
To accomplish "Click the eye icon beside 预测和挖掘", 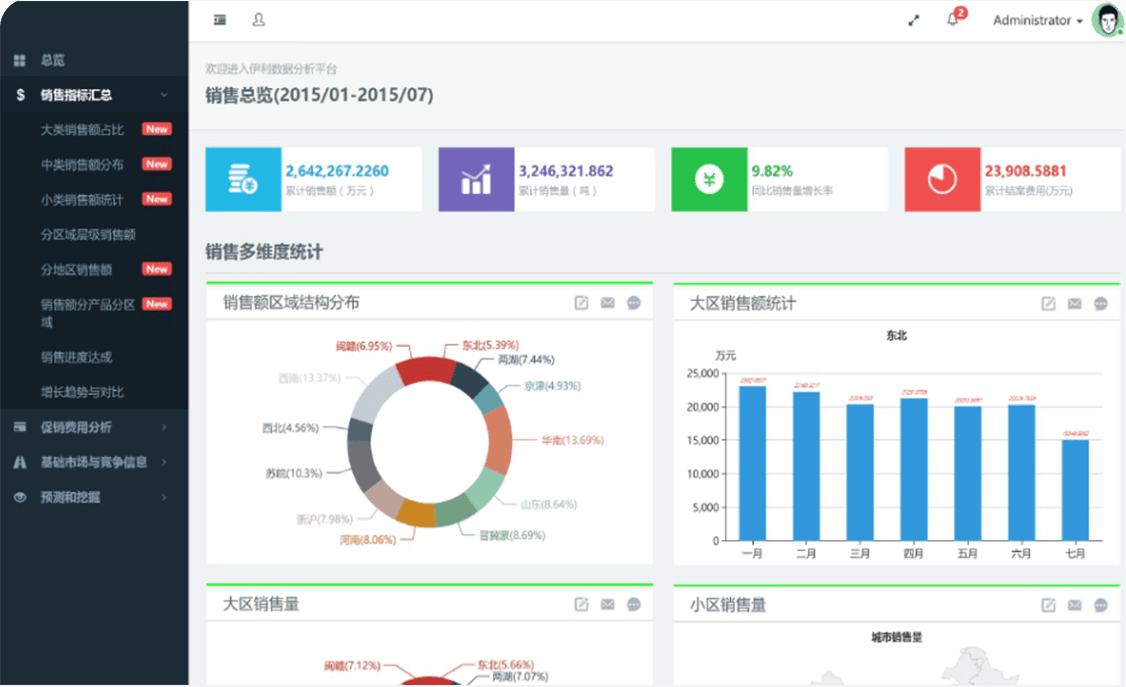I will 20,497.
